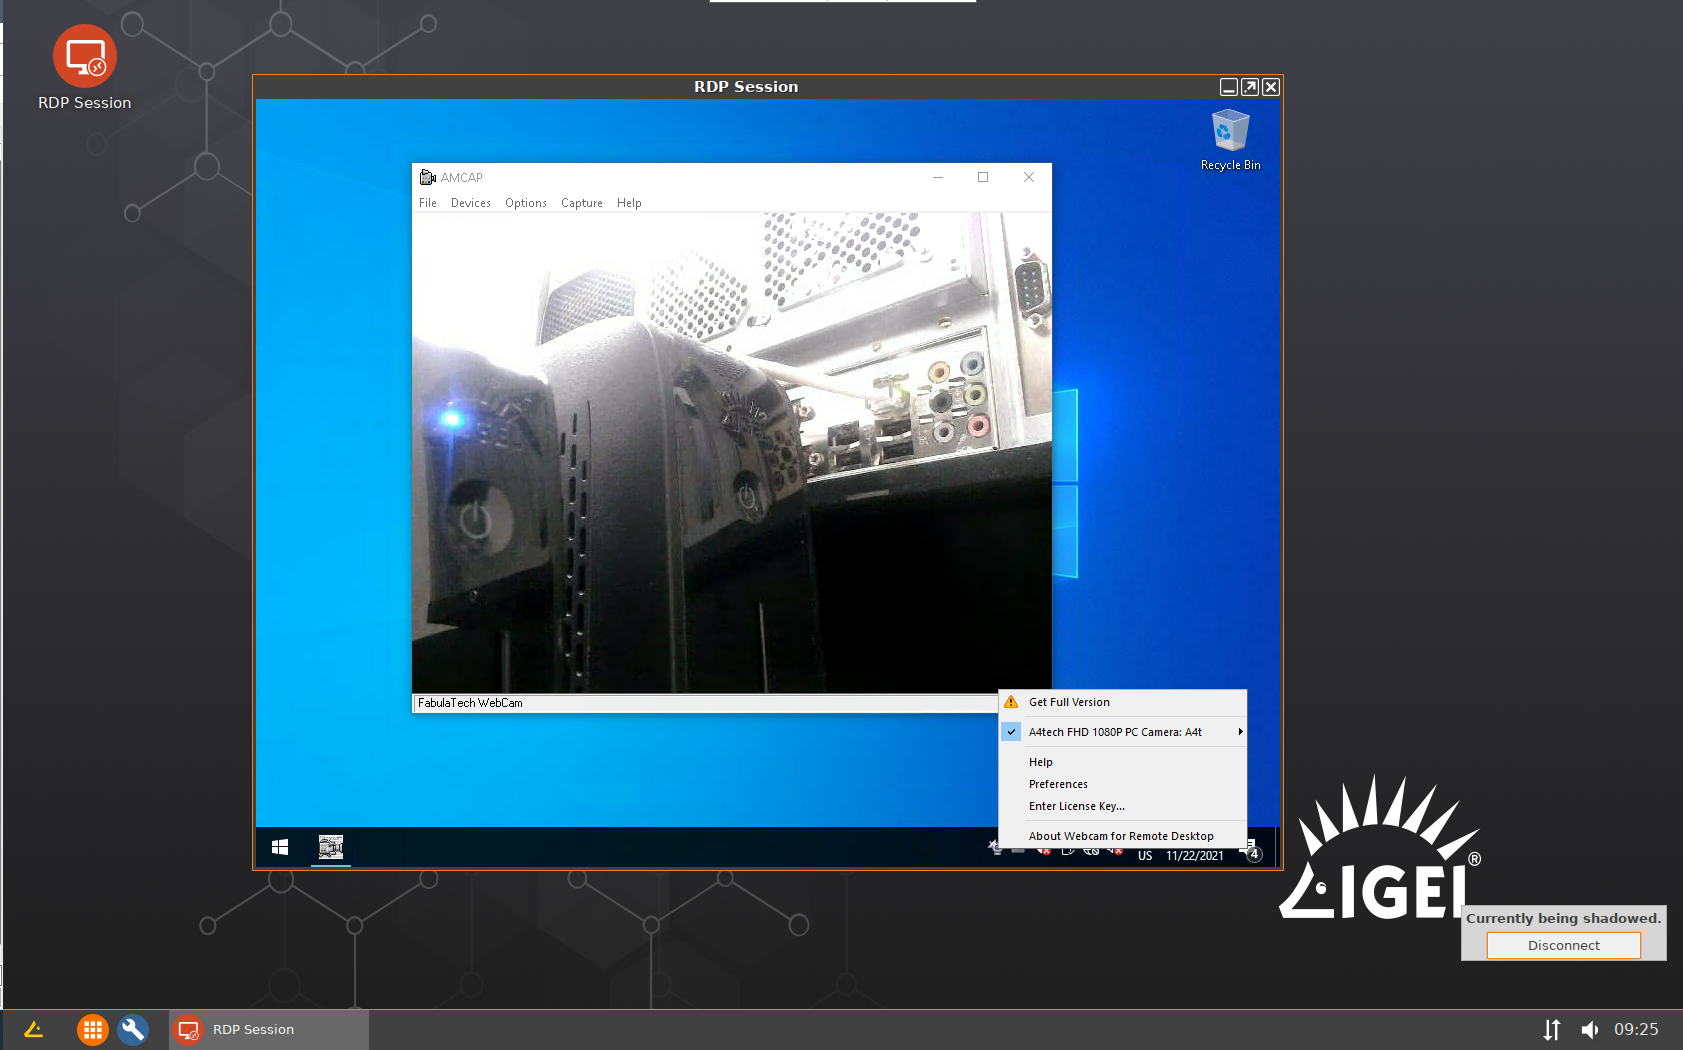
Task: Close the AMCAP window
Action: [x=1029, y=177]
